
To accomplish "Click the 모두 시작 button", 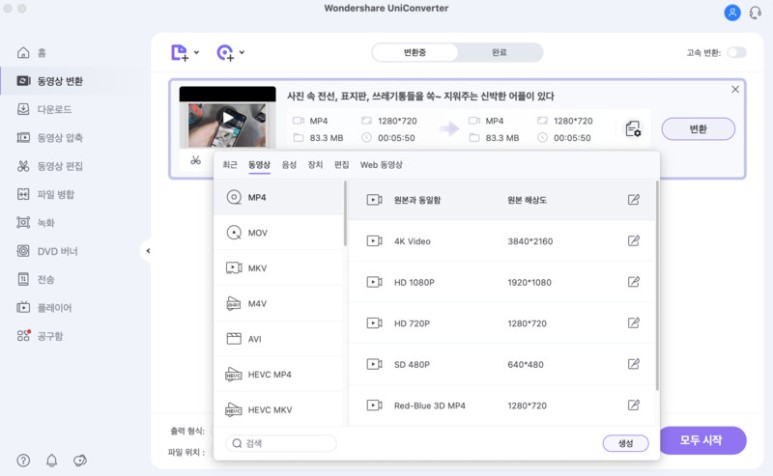I will (701, 440).
